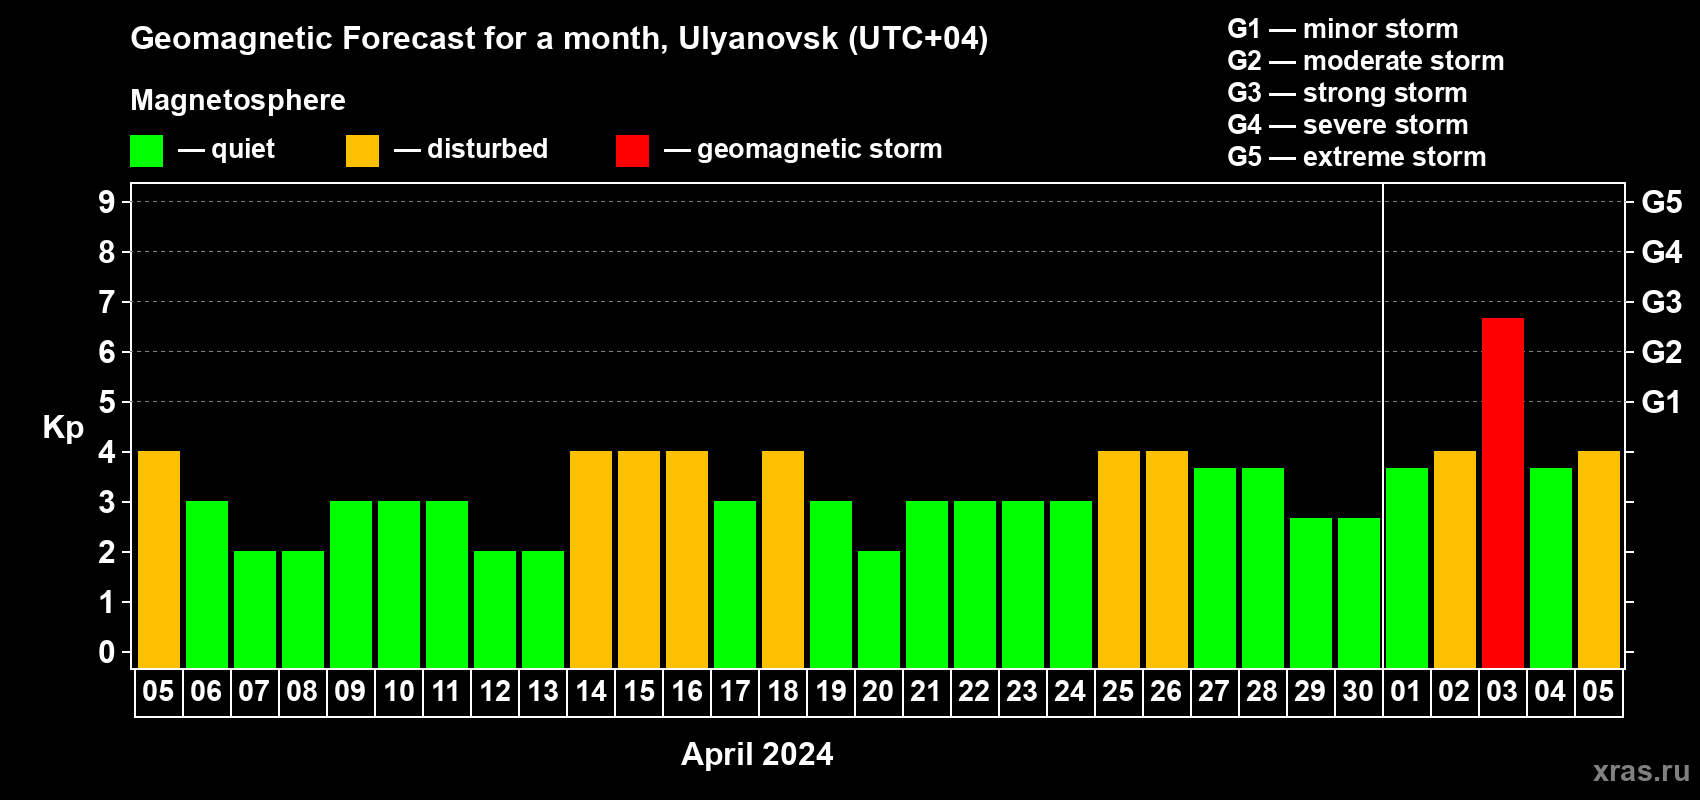This screenshot has width=1700, height=800.
Task: Click the 'G3 — strong storm' legend text
Action: coord(1347,93)
